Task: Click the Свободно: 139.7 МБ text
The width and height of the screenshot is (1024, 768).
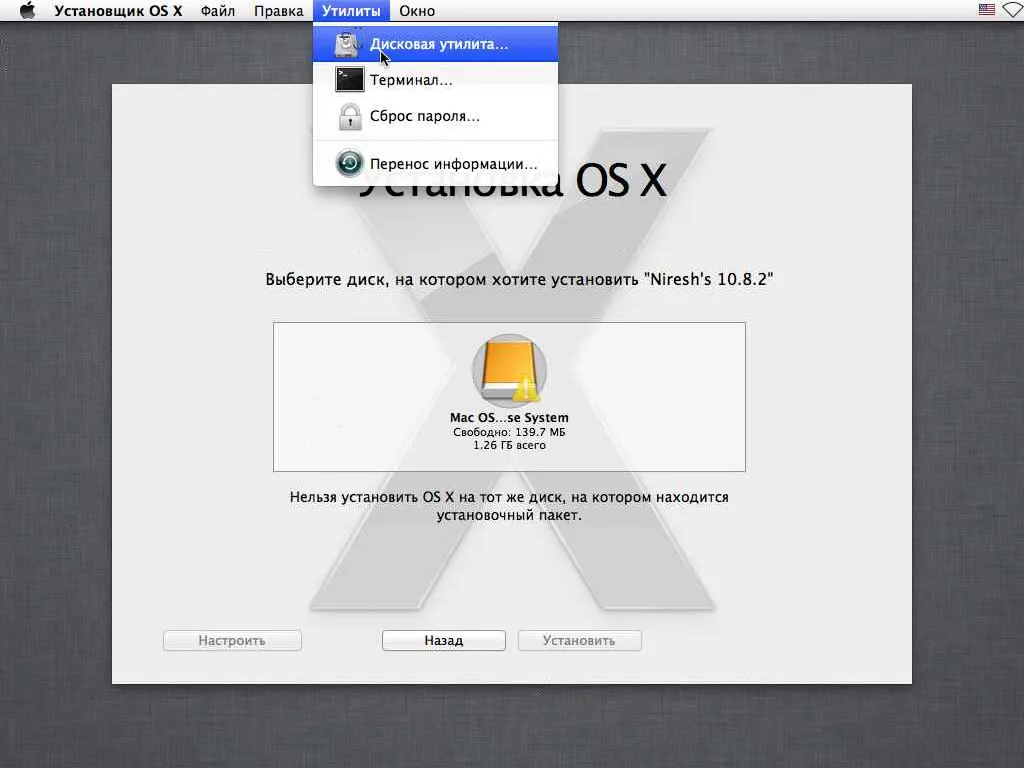Action: click(x=509, y=432)
